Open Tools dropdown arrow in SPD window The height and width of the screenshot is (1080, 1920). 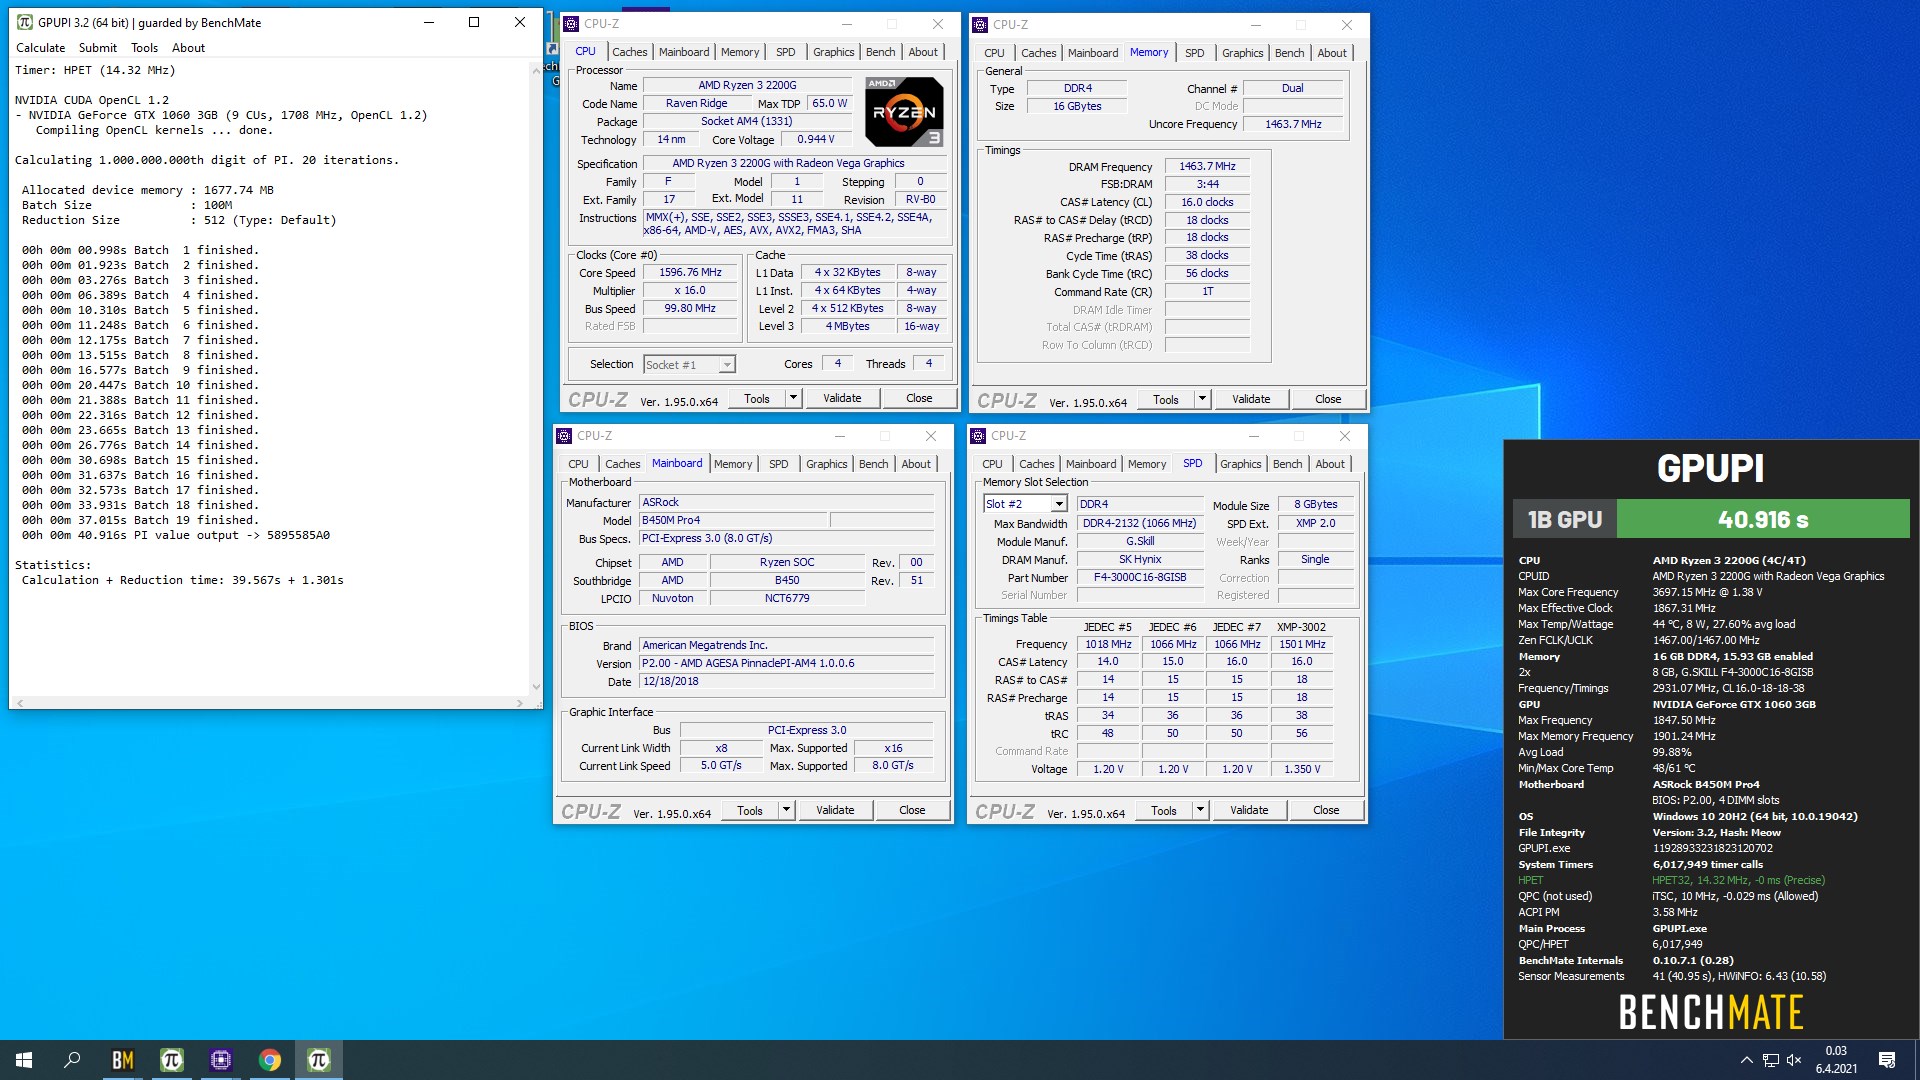tap(1200, 810)
